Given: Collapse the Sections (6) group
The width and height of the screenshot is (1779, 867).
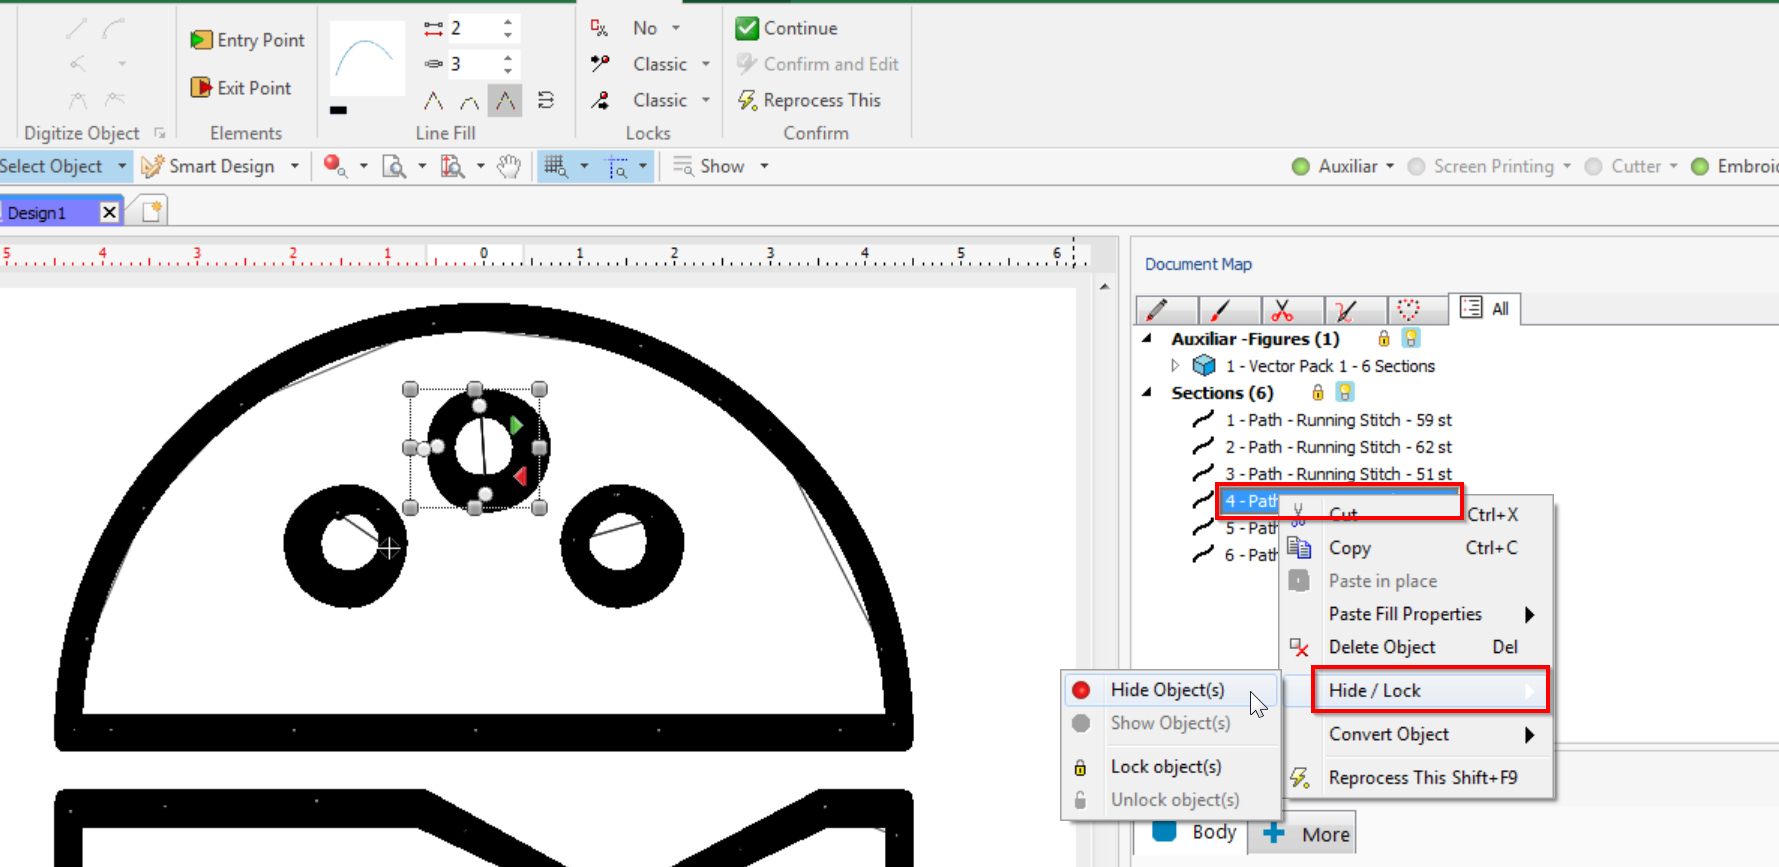Looking at the screenshot, I should point(1147,393).
